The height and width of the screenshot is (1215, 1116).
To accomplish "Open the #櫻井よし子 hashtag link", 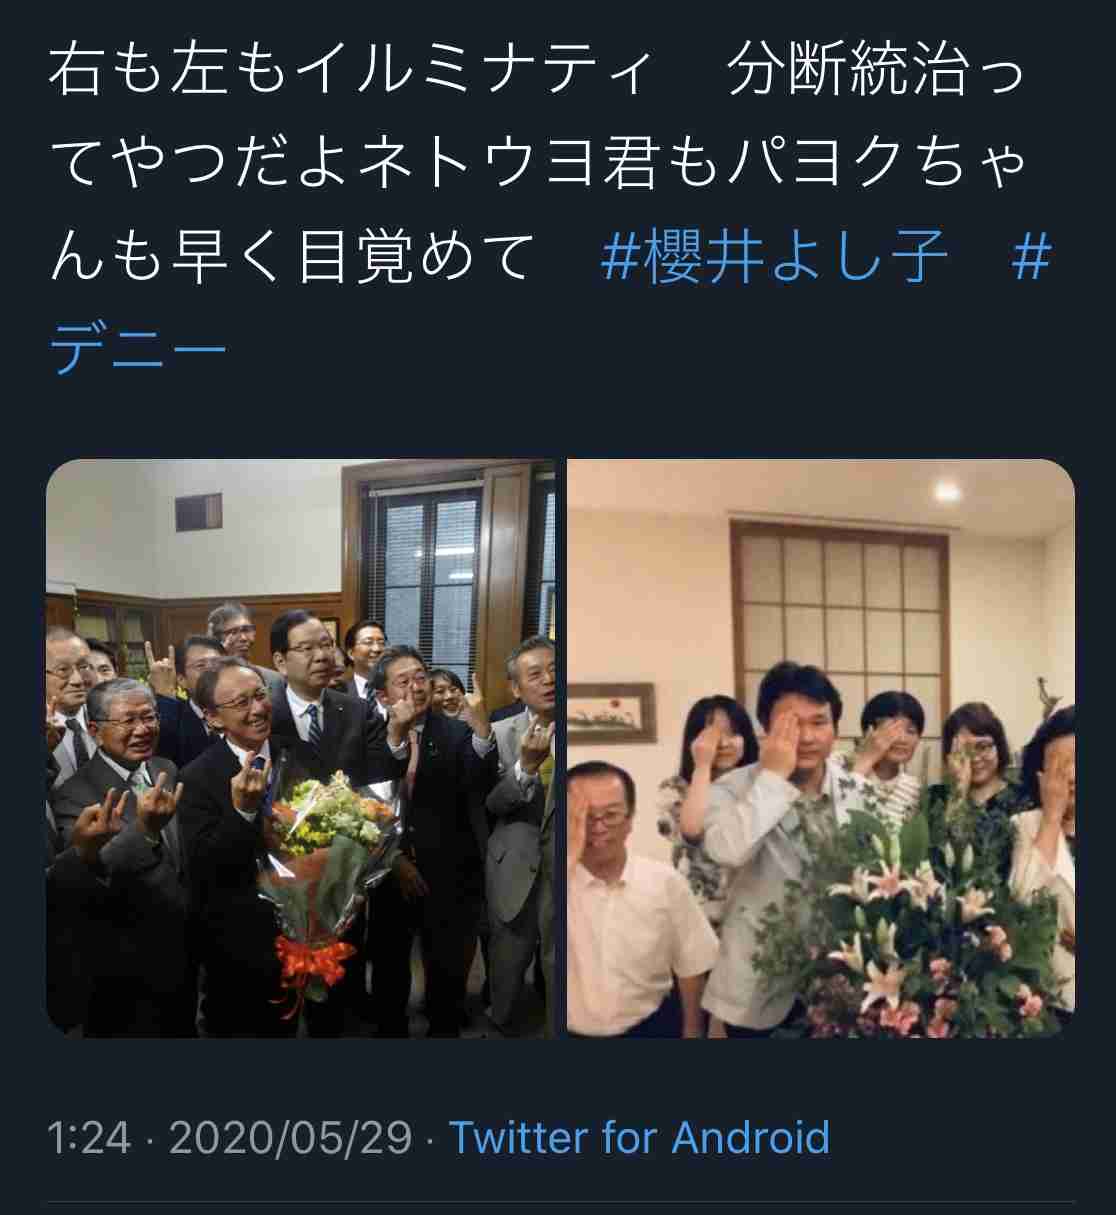I will [x=774, y=256].
